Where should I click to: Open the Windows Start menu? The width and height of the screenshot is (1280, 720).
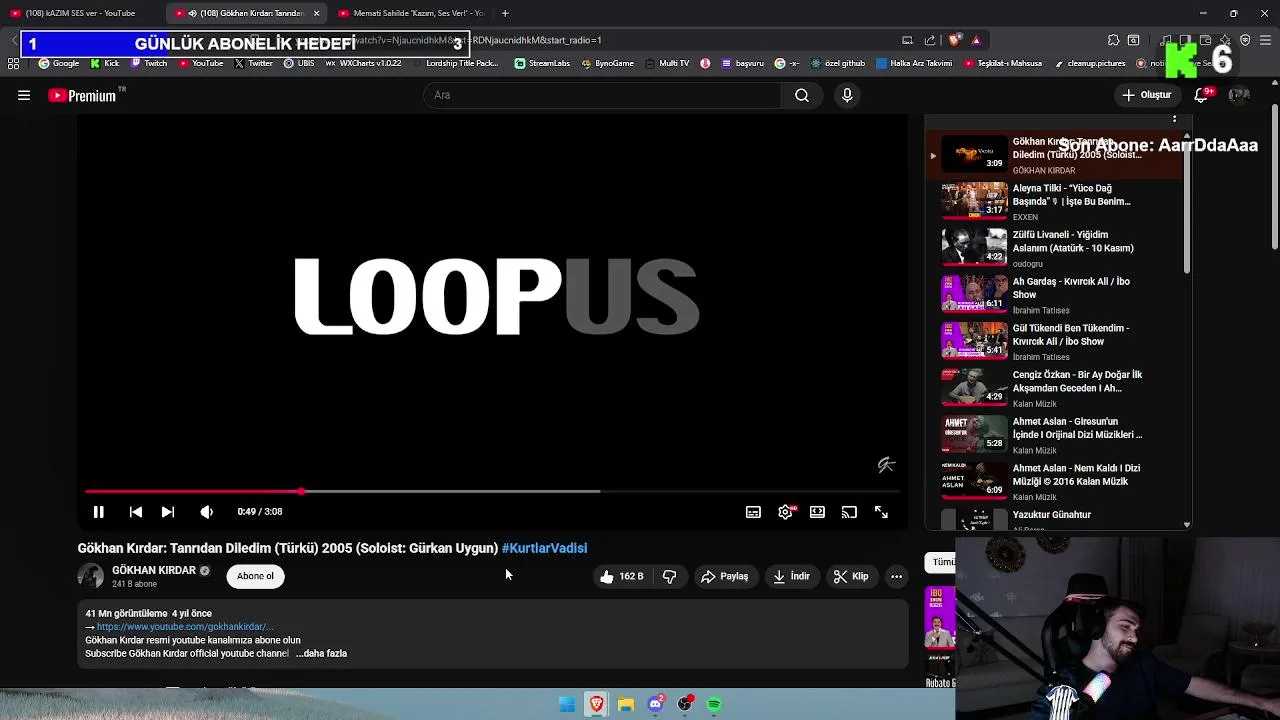567,704
